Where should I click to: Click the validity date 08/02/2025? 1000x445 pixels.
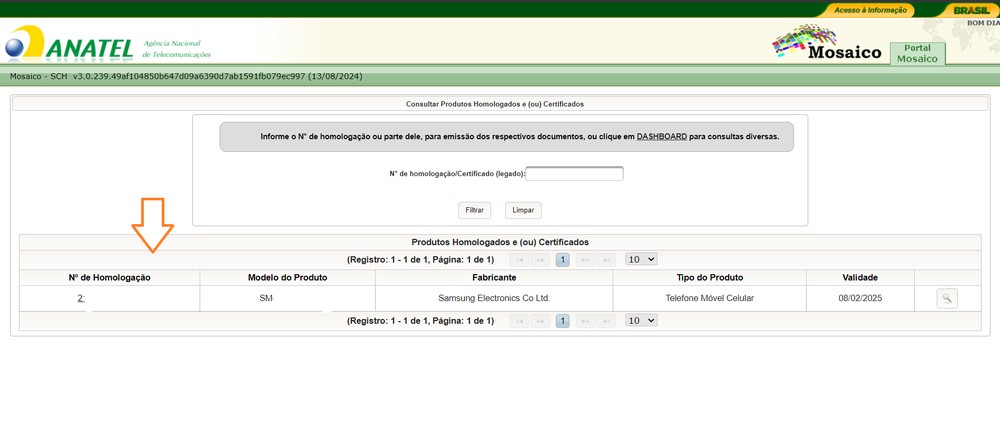(860, 298)
